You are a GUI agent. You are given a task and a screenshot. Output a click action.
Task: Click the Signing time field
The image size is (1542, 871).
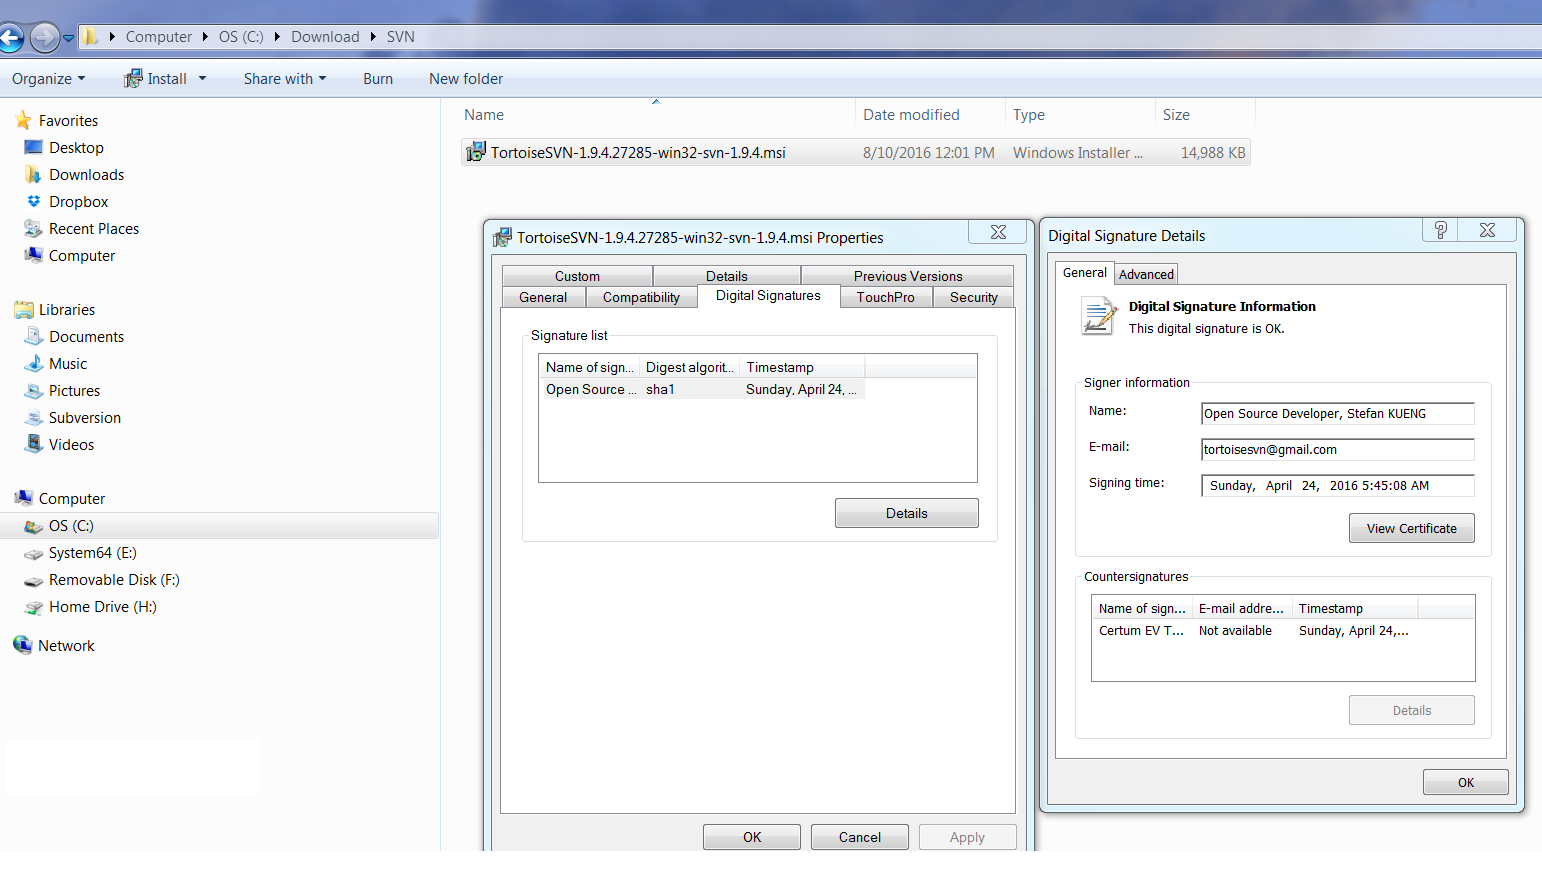point(1338,485)
